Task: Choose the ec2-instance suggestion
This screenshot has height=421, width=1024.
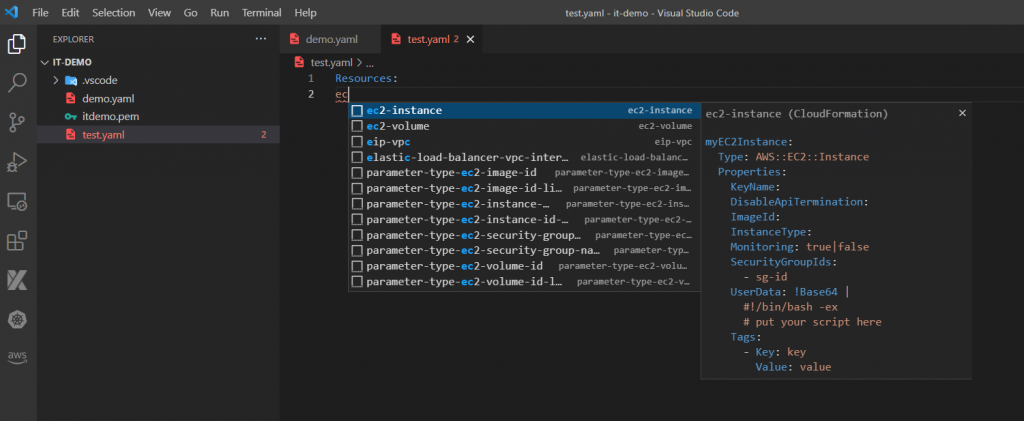Action: tap(524, 110)
